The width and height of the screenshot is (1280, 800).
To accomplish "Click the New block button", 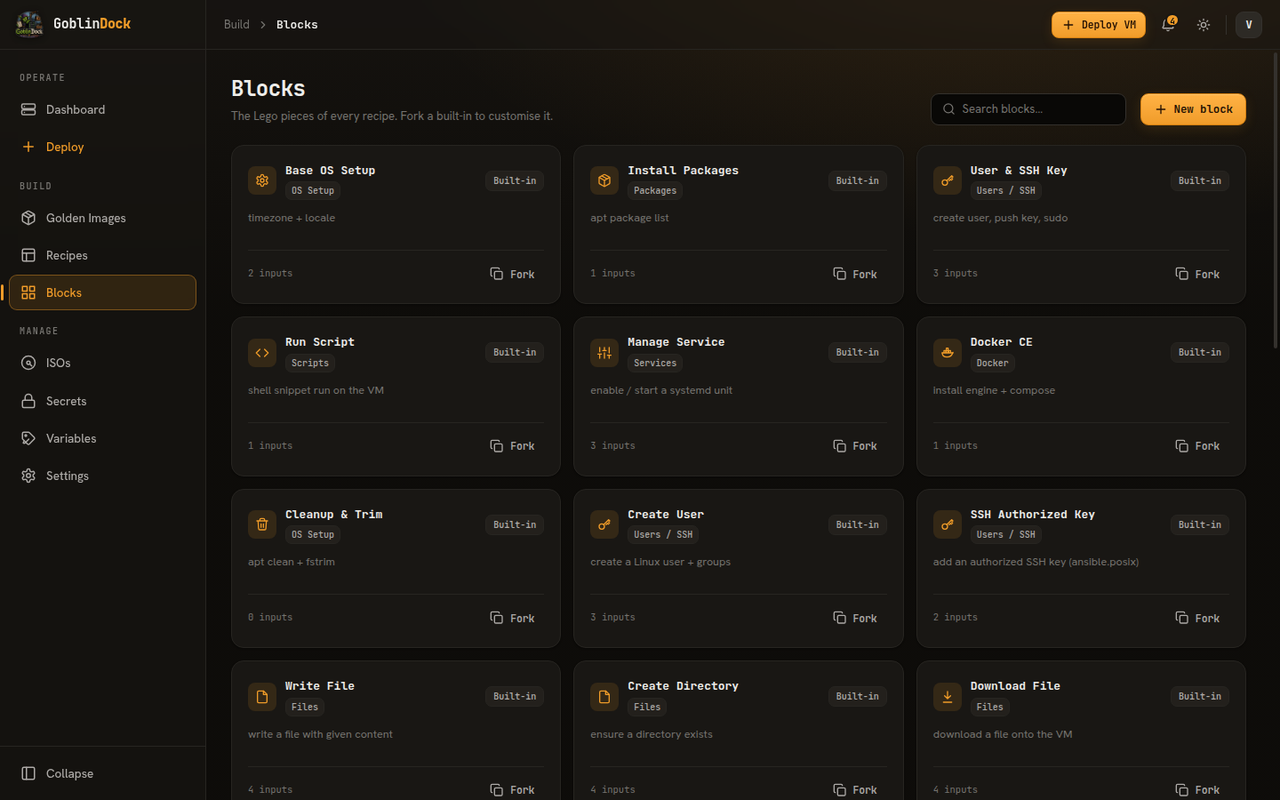I will [x=1193, y=109].
